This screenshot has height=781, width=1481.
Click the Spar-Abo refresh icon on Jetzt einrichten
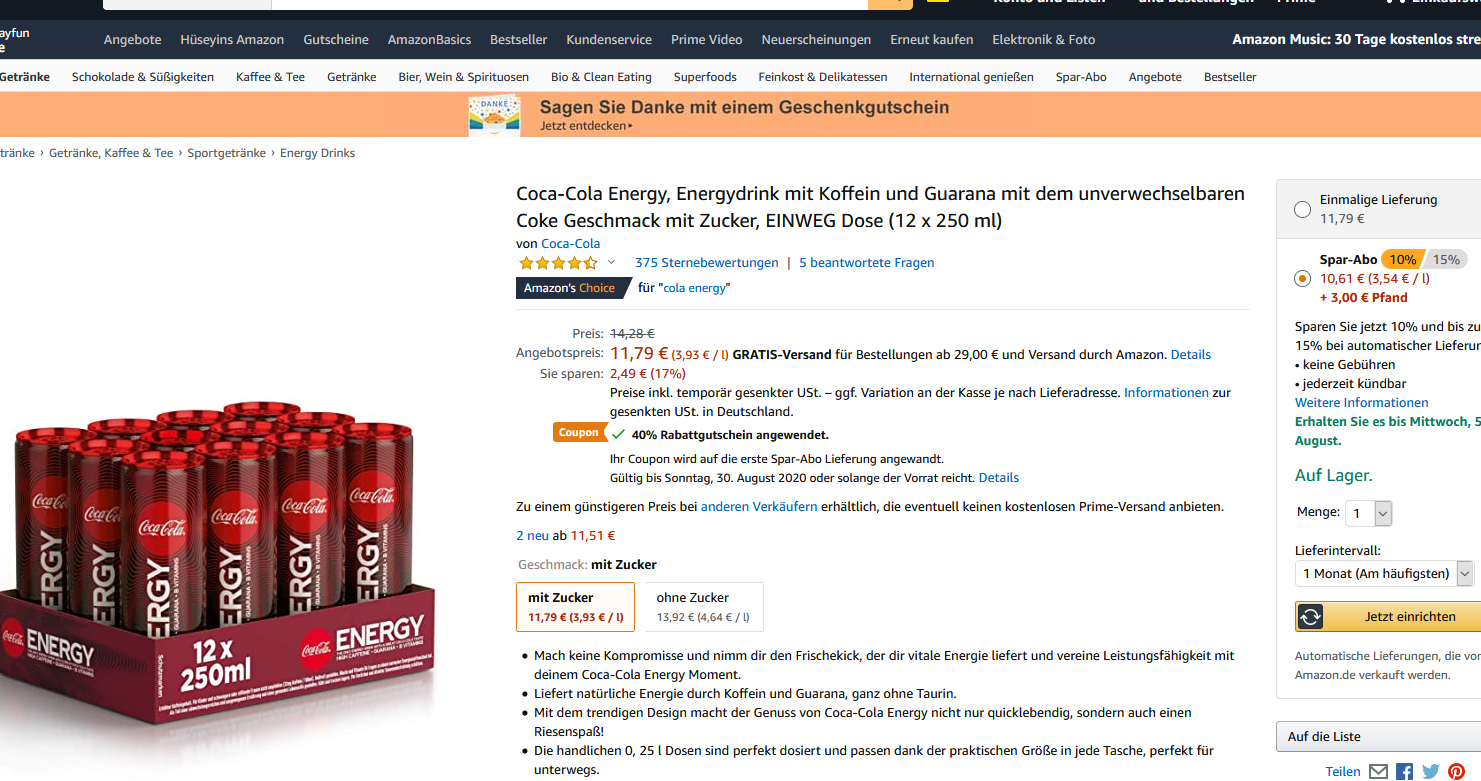tap(1310, 617)
